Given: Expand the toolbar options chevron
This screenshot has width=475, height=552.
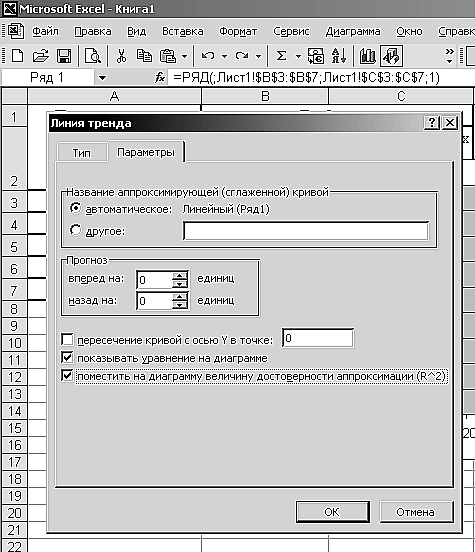Looking at the screenshot, I should [449, 56].
